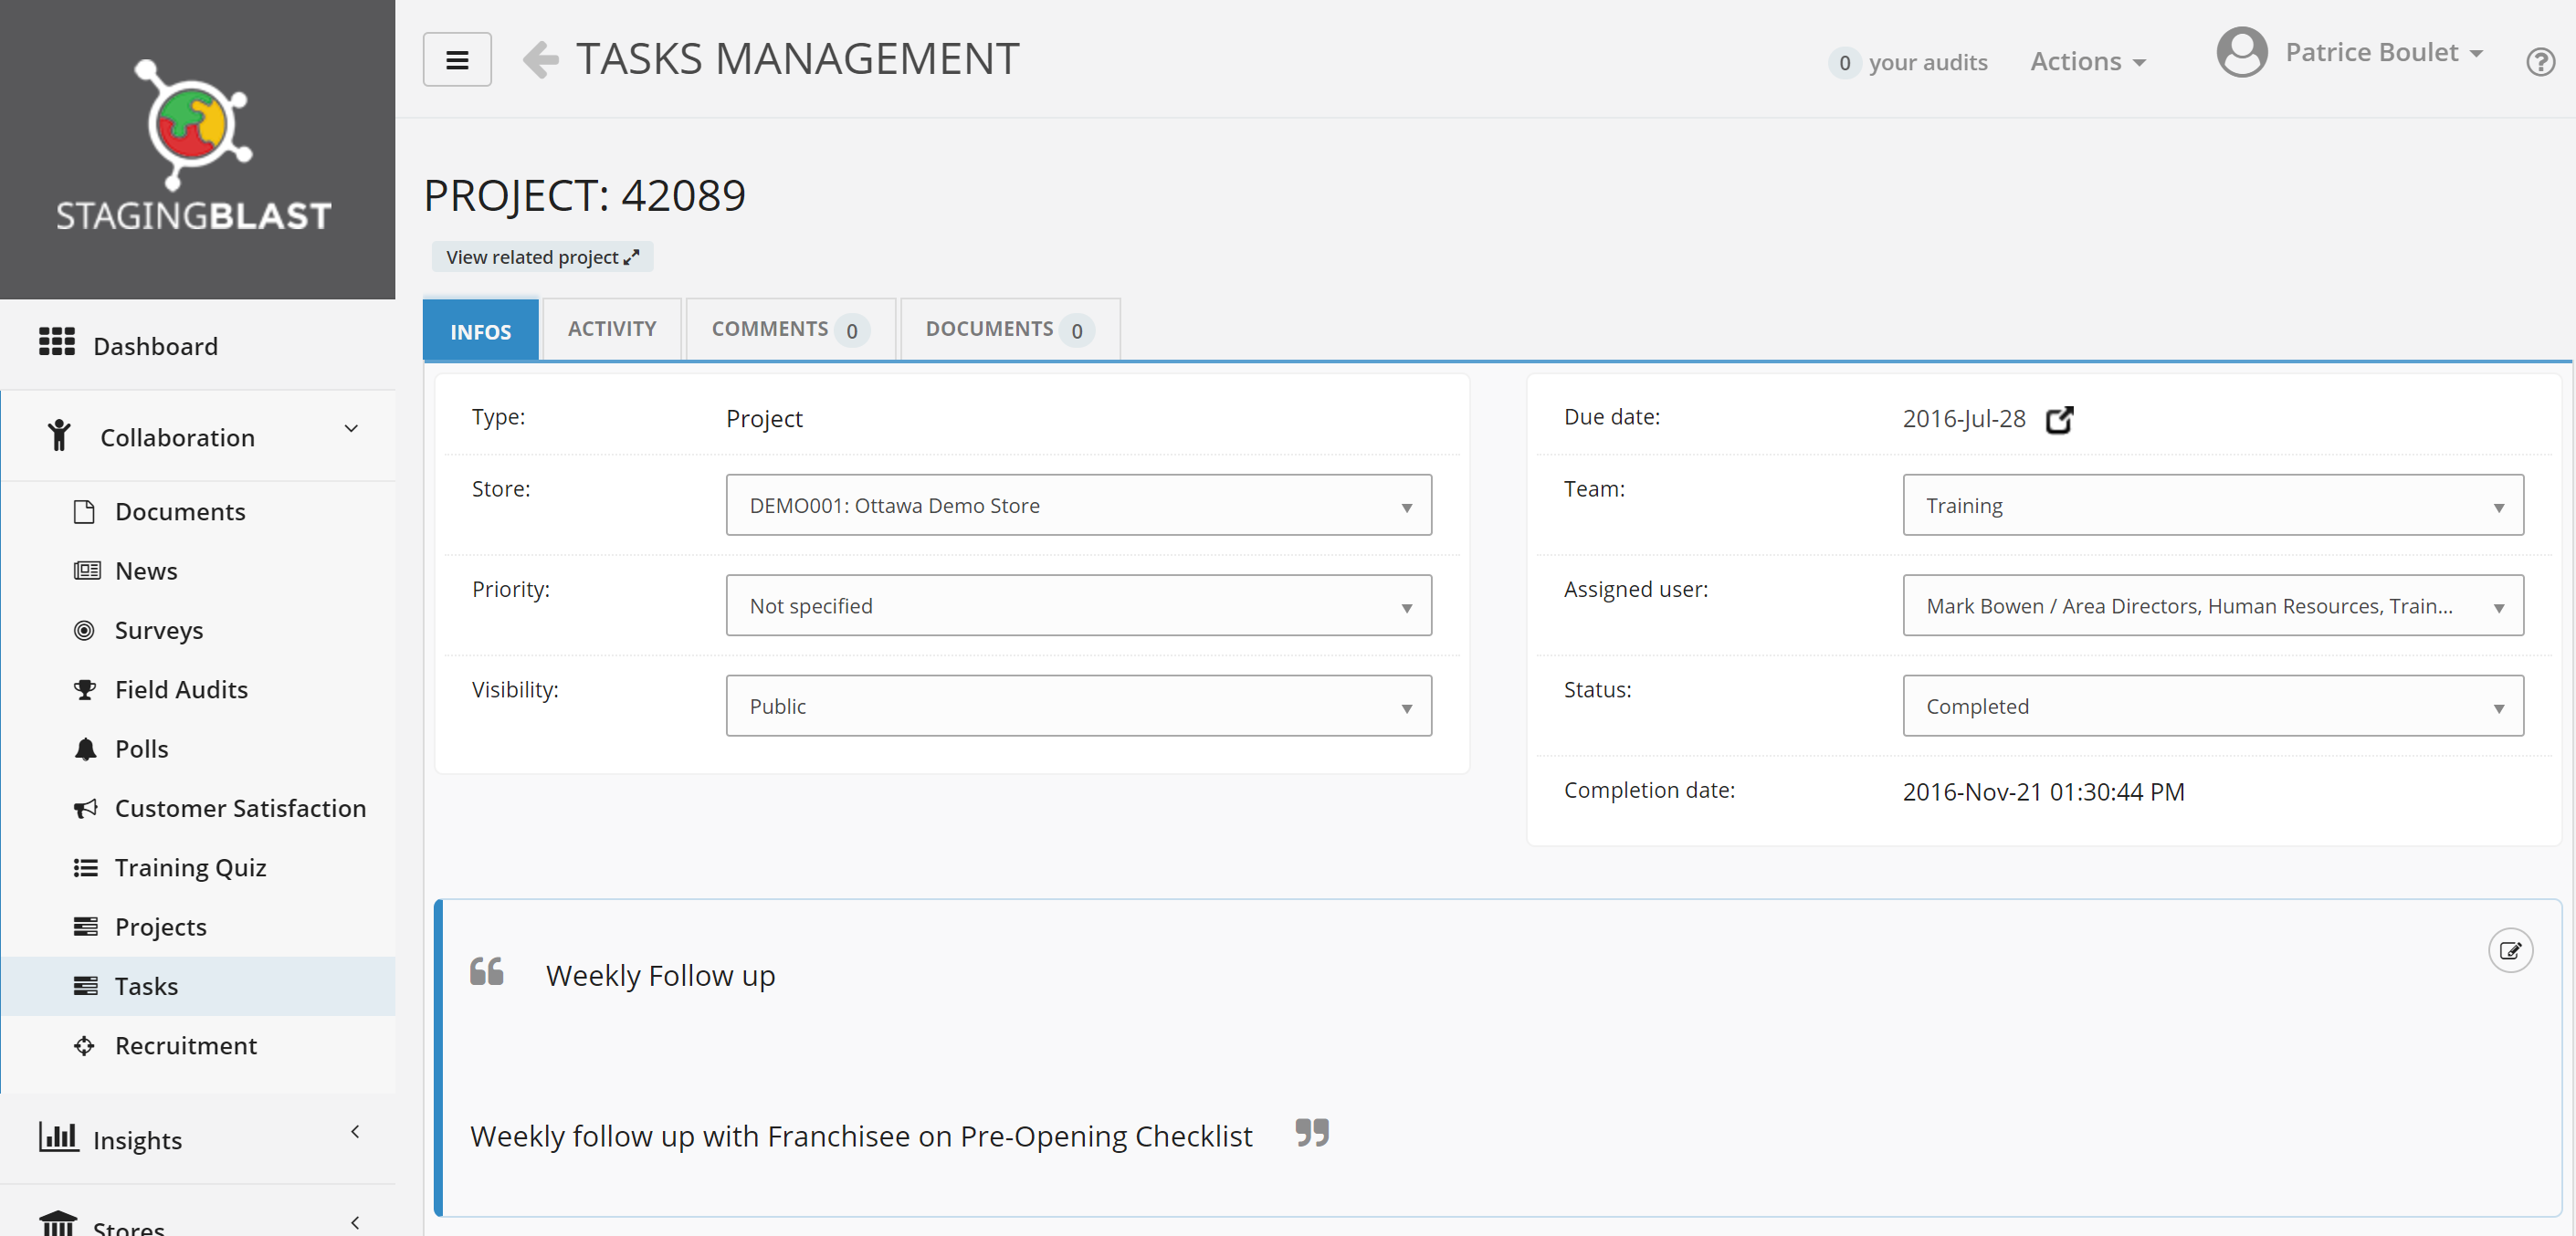Switch to the Activity tab
The width and height of the screenshot is (2576, 1236).
(612, 329)
